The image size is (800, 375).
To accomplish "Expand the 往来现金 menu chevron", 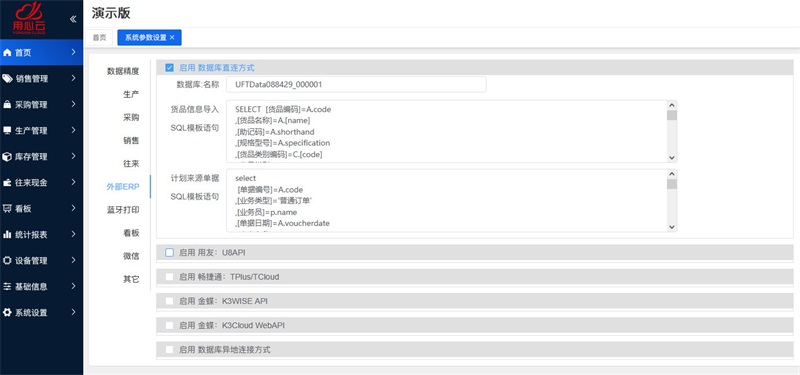I will pos(73,182).
